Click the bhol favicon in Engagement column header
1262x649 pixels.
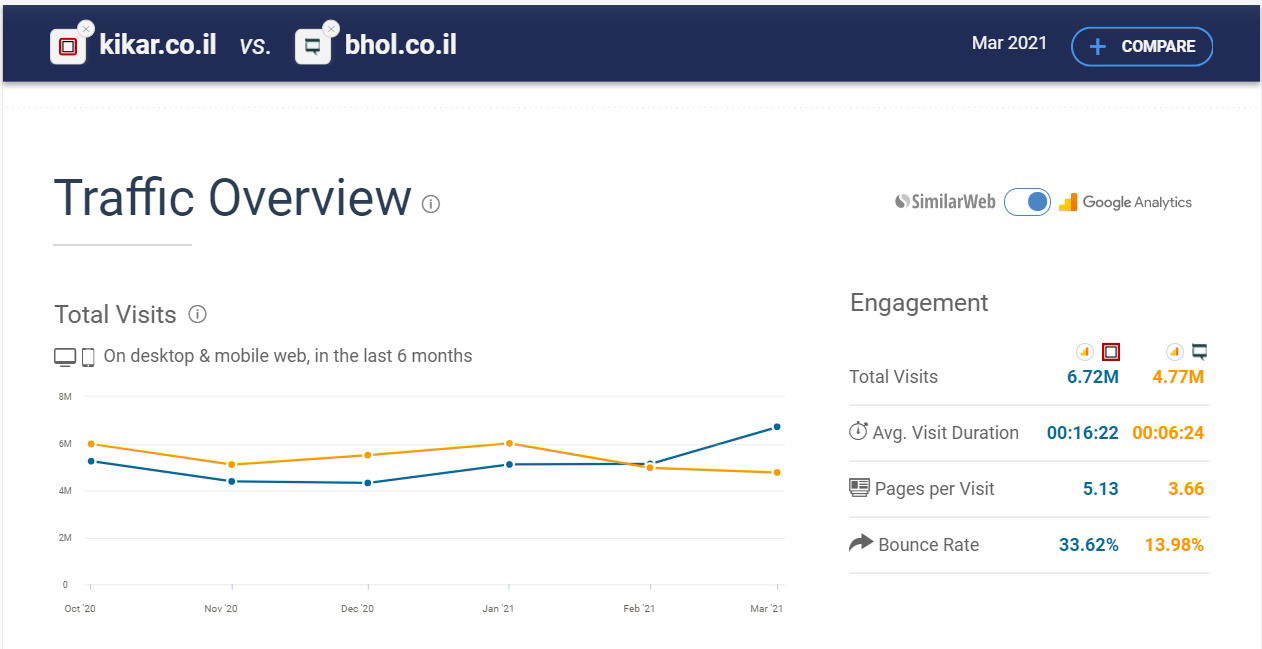1200,351
